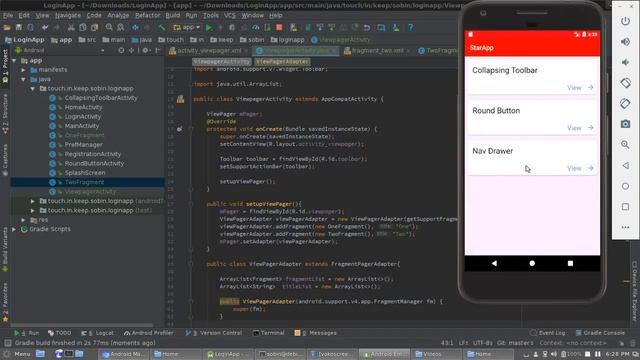Expand Gradle Scripts node
This screenshot has height=360, width=640.
[14, 229]
